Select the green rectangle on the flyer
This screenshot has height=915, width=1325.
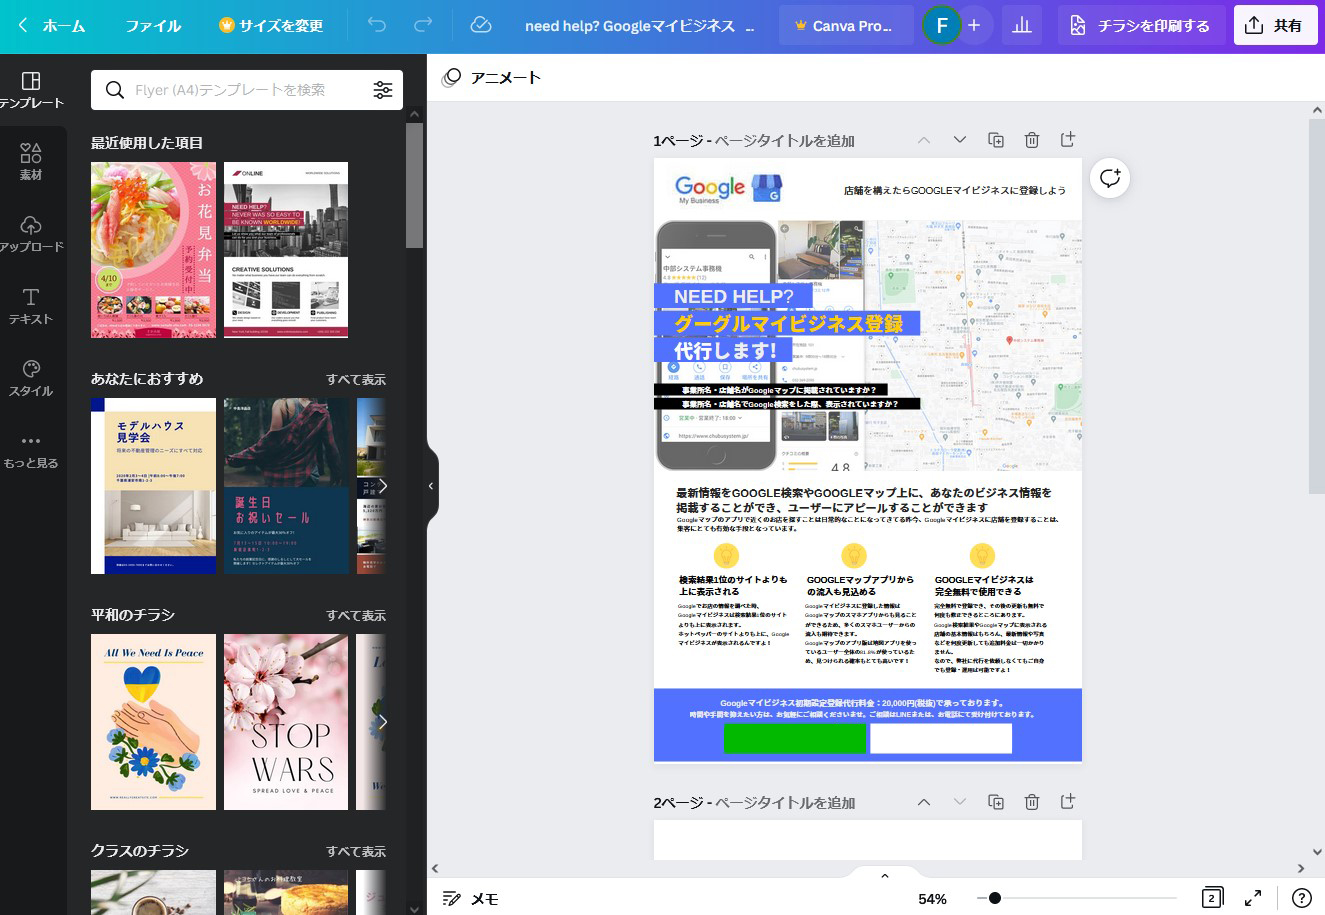pyautogui.click(x=795, y=738)
